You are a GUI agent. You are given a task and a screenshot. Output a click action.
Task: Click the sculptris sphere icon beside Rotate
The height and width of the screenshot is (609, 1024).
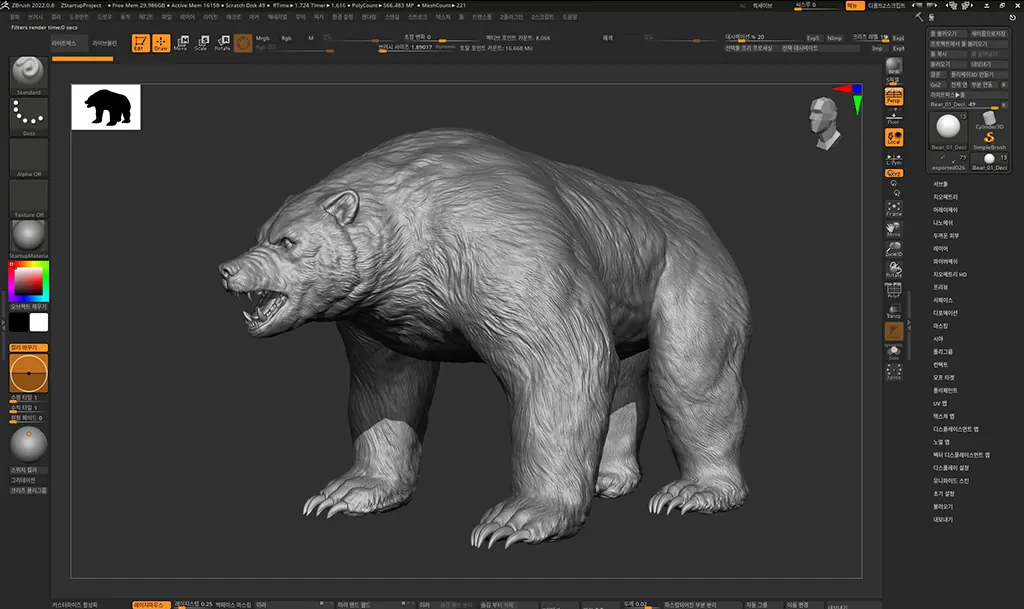tap(243, 43)
